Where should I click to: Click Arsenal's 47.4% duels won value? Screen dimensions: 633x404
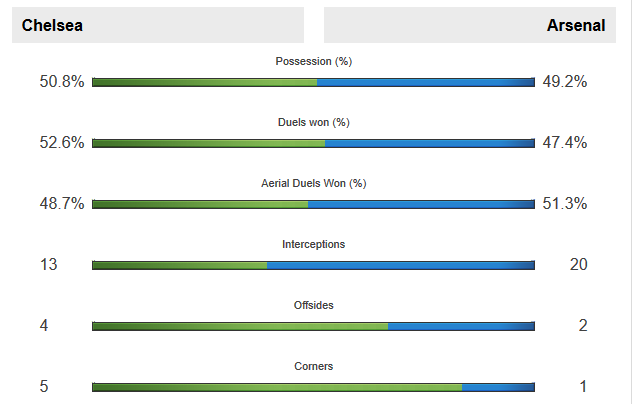click(565, 142)
